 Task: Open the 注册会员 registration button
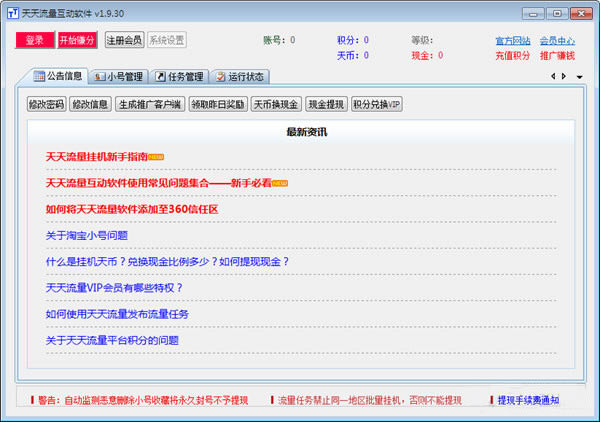pos(123,40)
